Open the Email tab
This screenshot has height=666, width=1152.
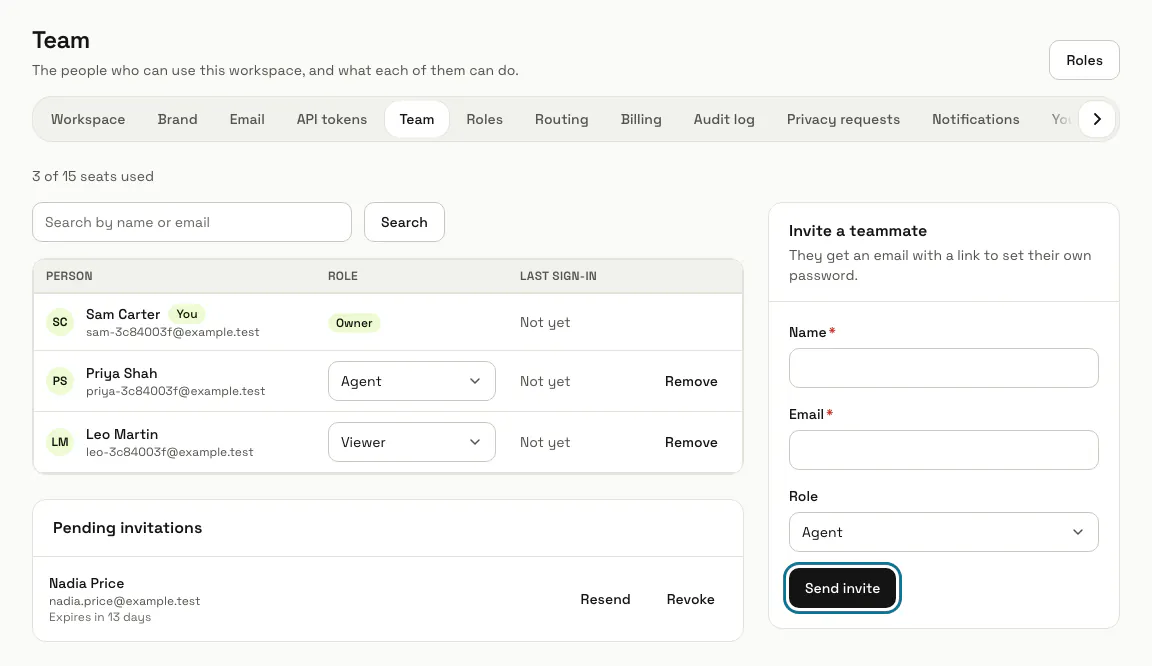pos(247,119)
